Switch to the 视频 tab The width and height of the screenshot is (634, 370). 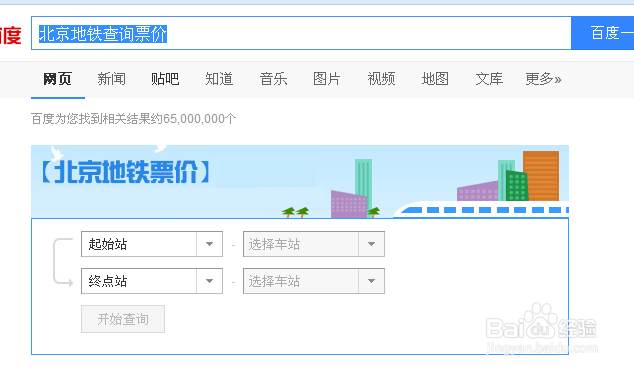coord(381,78)
